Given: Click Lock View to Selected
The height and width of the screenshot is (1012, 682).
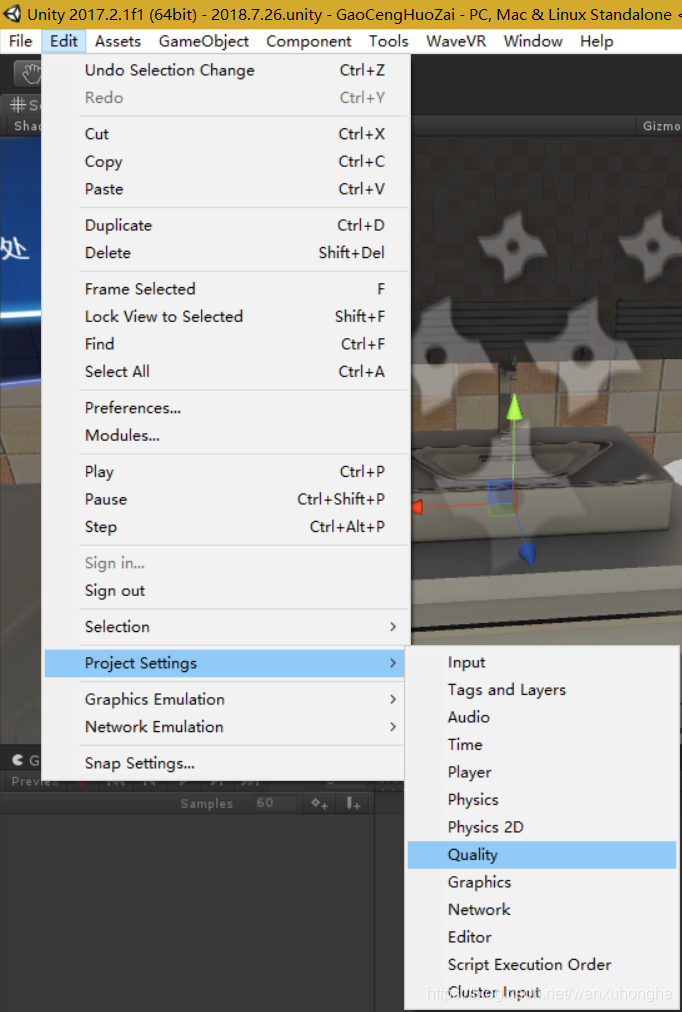Looking at the screenshot, I should point(225,316).
